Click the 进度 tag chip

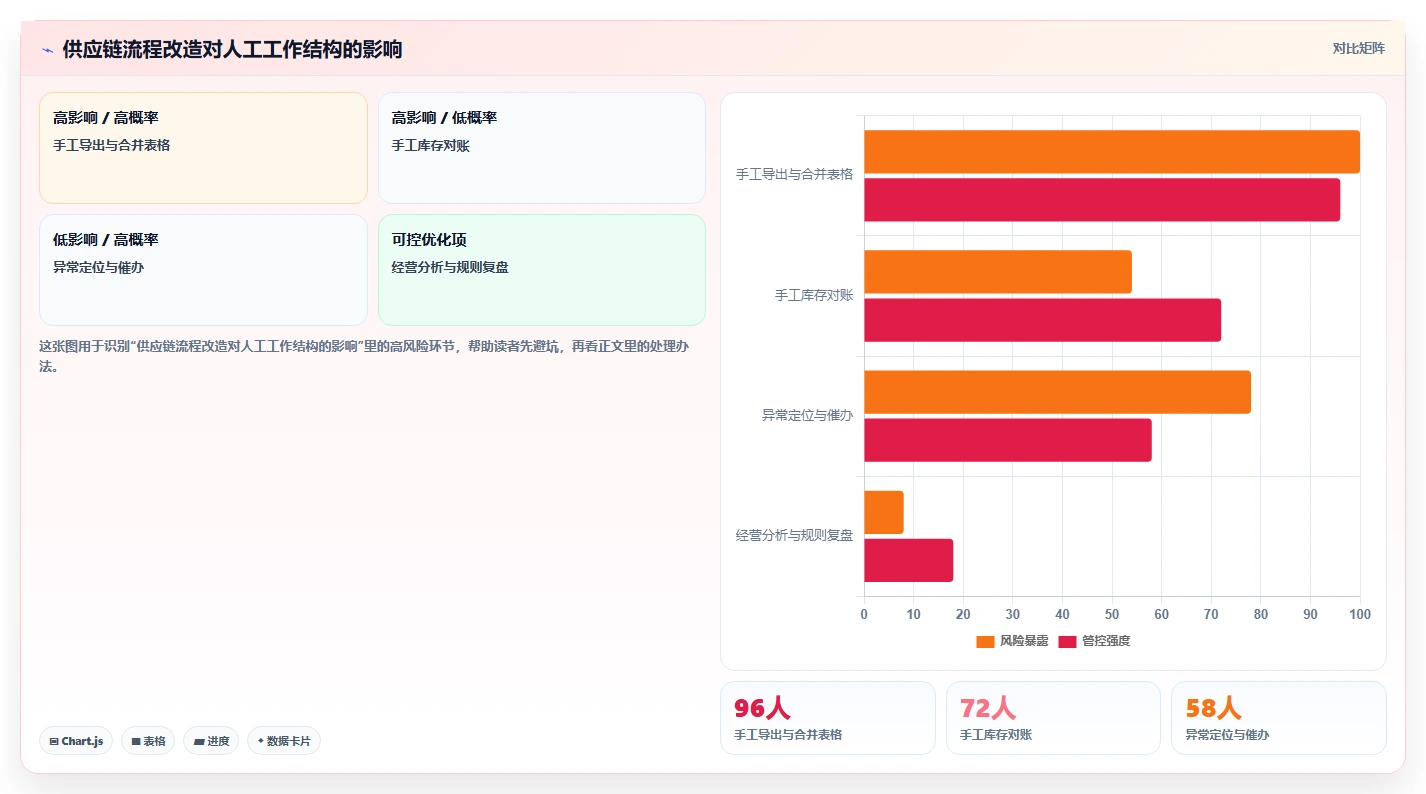click(x=211, y=741)
